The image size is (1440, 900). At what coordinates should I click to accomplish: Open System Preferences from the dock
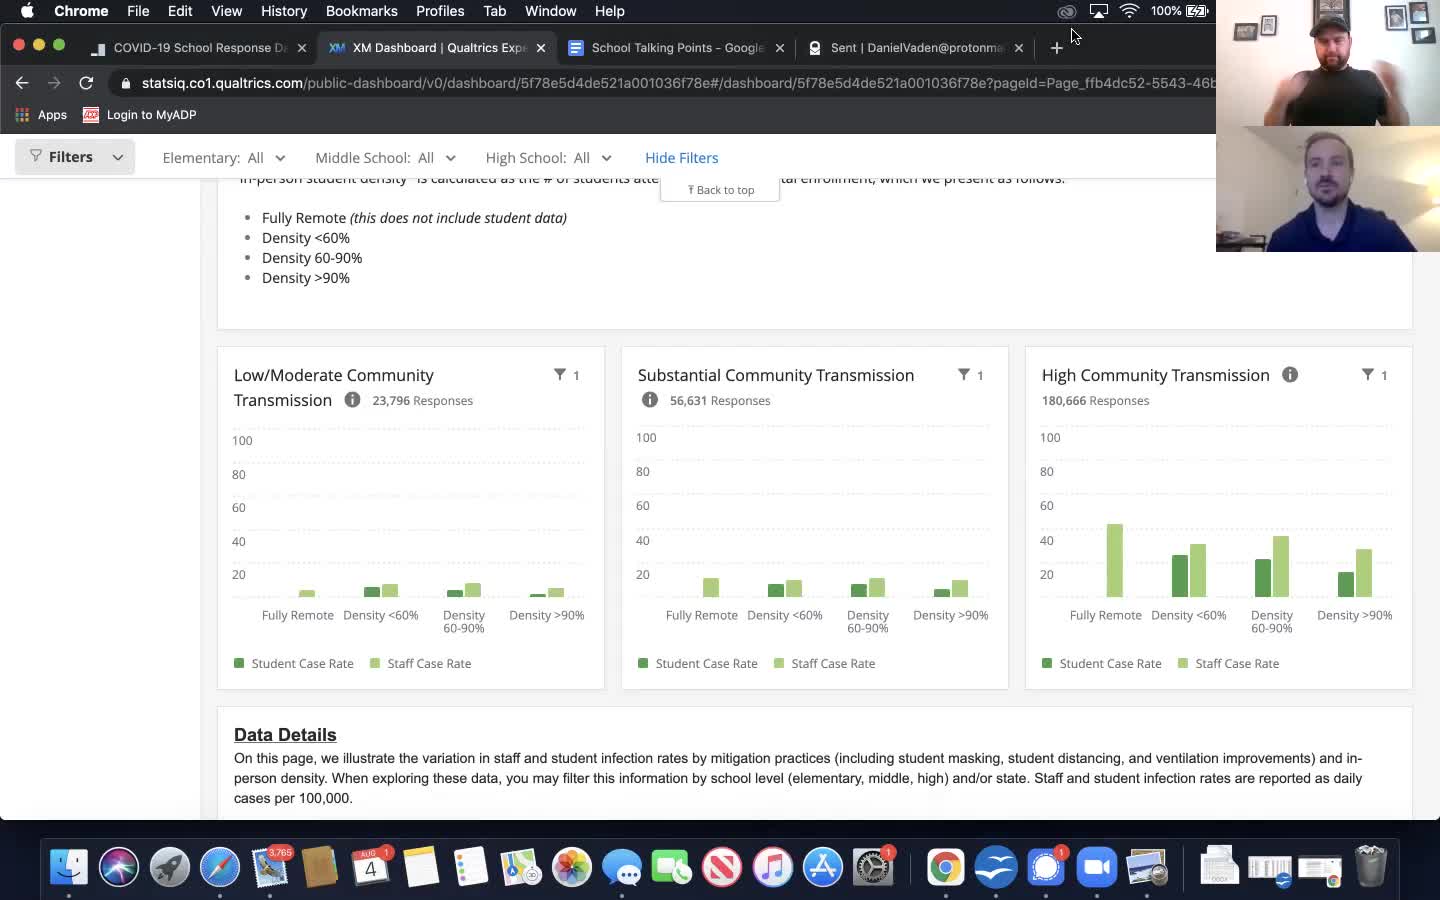873,867
